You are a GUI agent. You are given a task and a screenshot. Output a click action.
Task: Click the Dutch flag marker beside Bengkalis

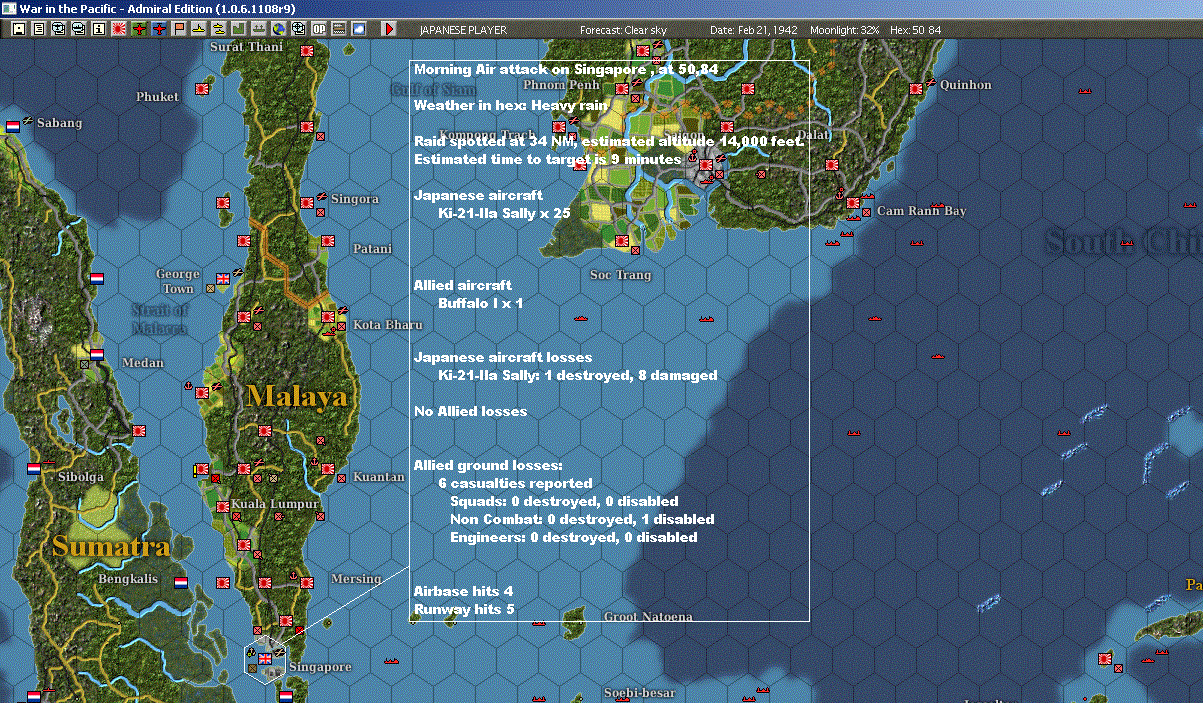pos(181,582)
